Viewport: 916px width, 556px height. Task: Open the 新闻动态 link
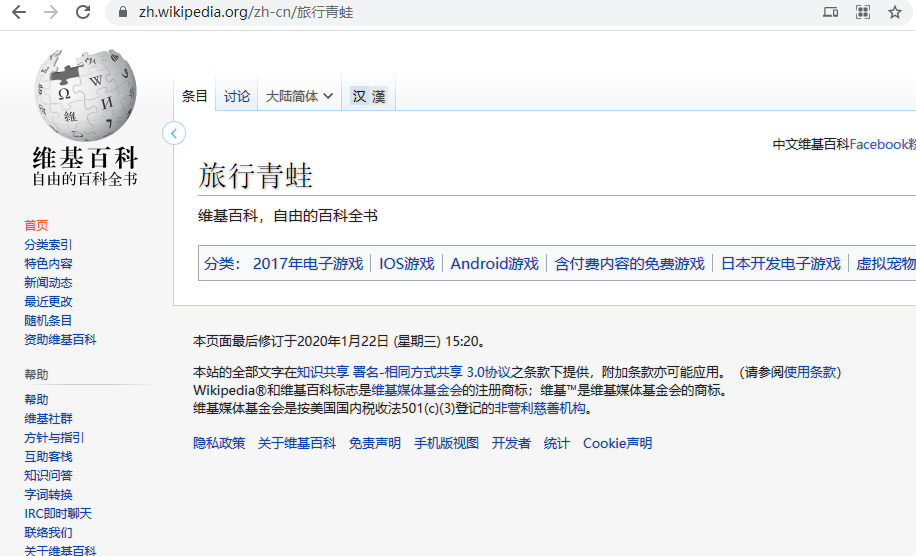(x=48, y=283)
